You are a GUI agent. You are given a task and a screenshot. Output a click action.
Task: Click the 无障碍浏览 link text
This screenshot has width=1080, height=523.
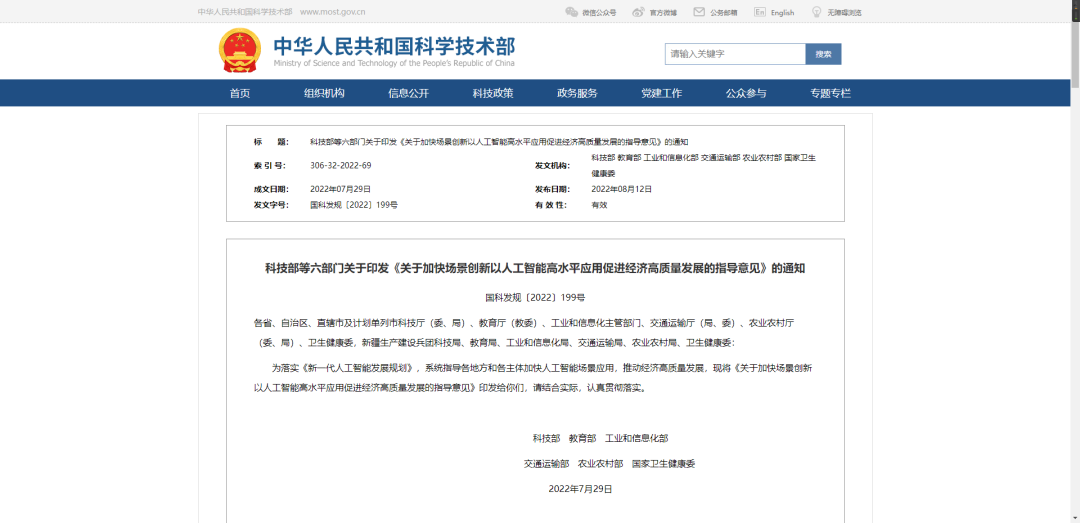(x=844, y=12)
